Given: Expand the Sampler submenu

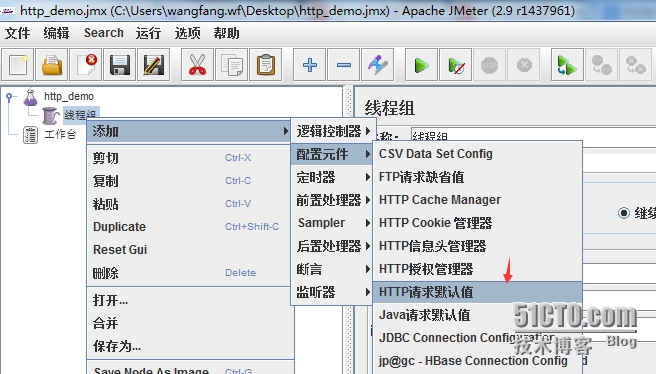Looking at the screenshot, I should (331, 223).
